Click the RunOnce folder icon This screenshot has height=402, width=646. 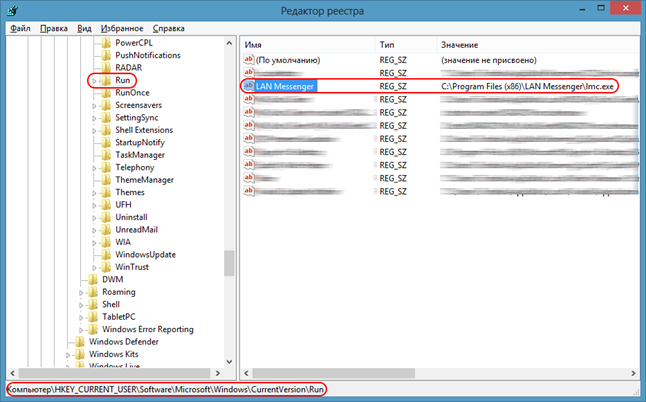(x=106, y=93)
